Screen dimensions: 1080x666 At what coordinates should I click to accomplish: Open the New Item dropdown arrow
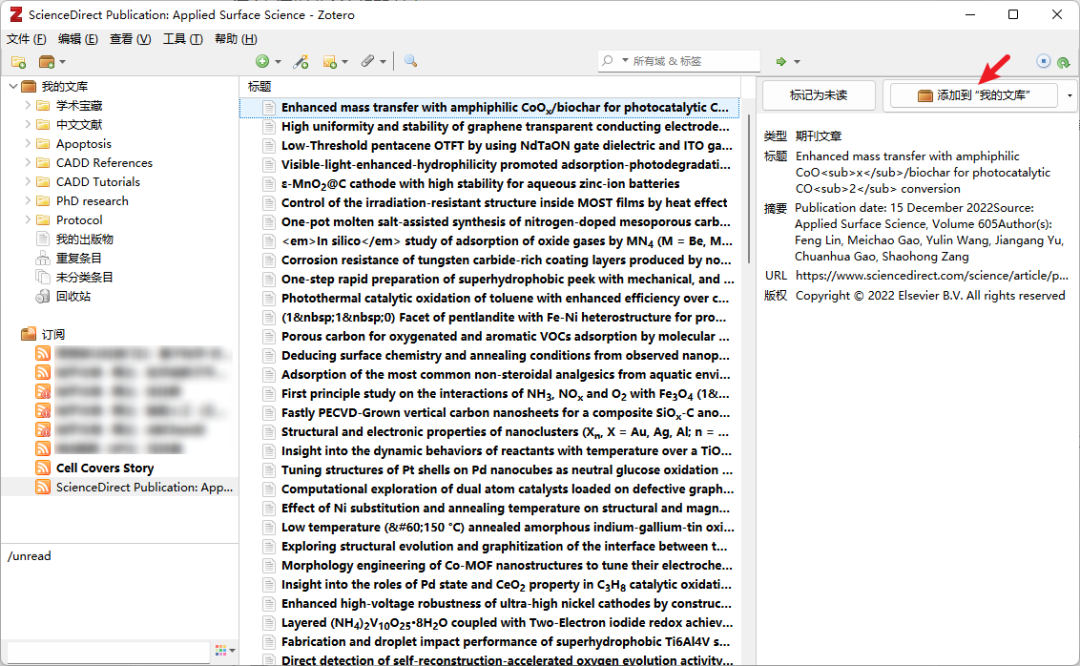[x=278, y=62]
